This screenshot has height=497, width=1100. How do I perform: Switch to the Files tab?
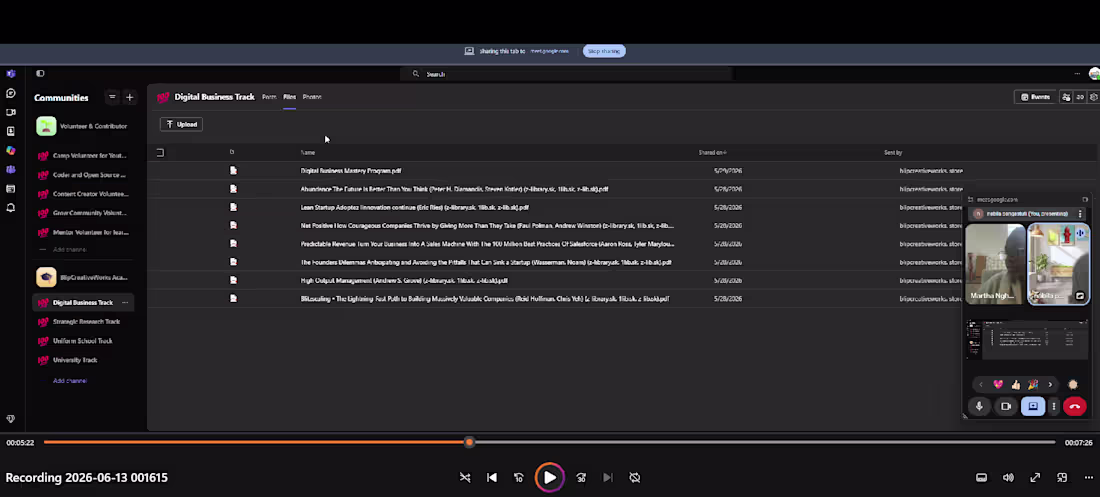pyautogui.click(x=290, y=97)
